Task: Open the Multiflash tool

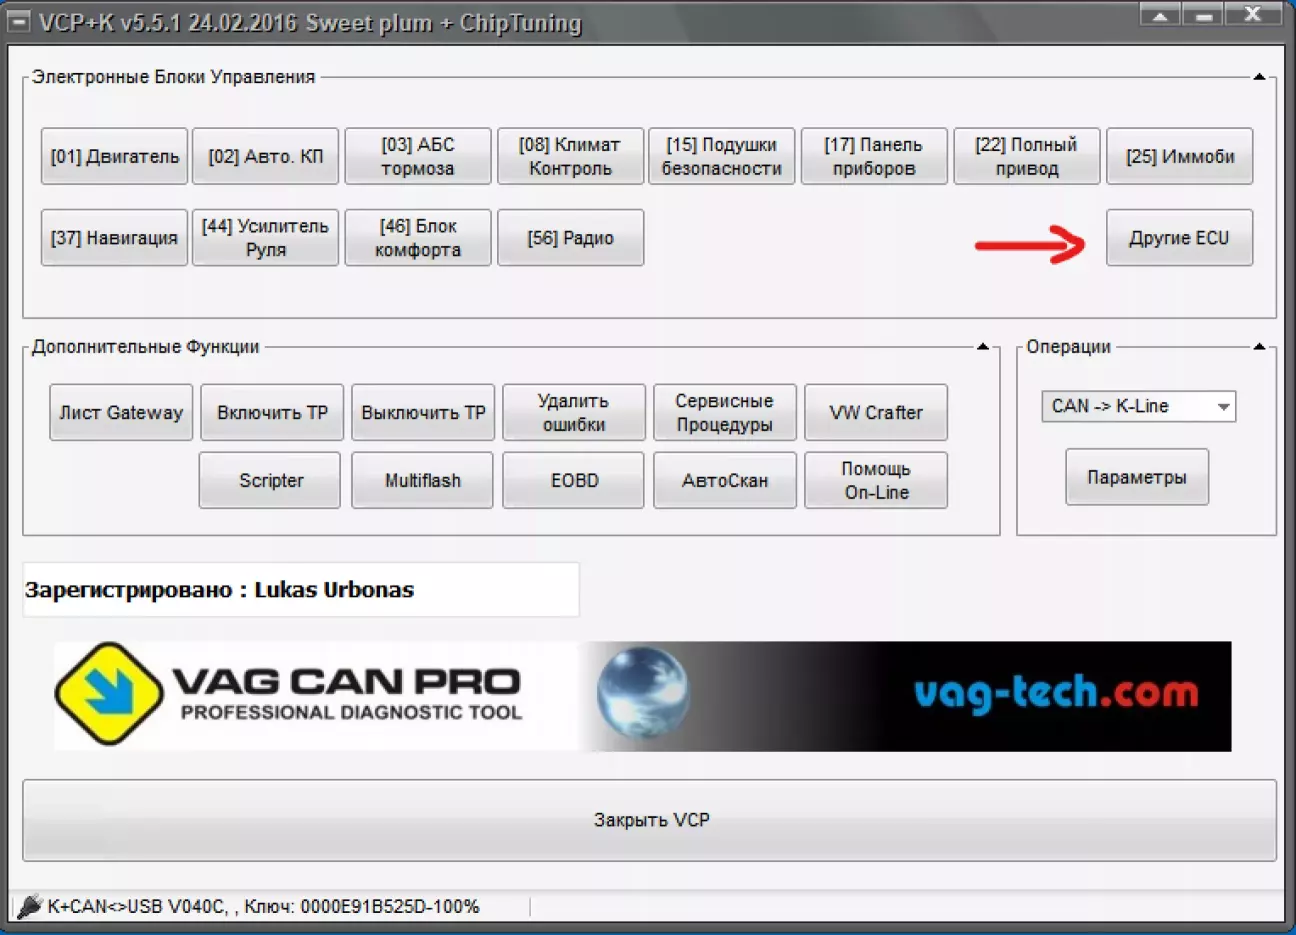Action: point(422,481)
